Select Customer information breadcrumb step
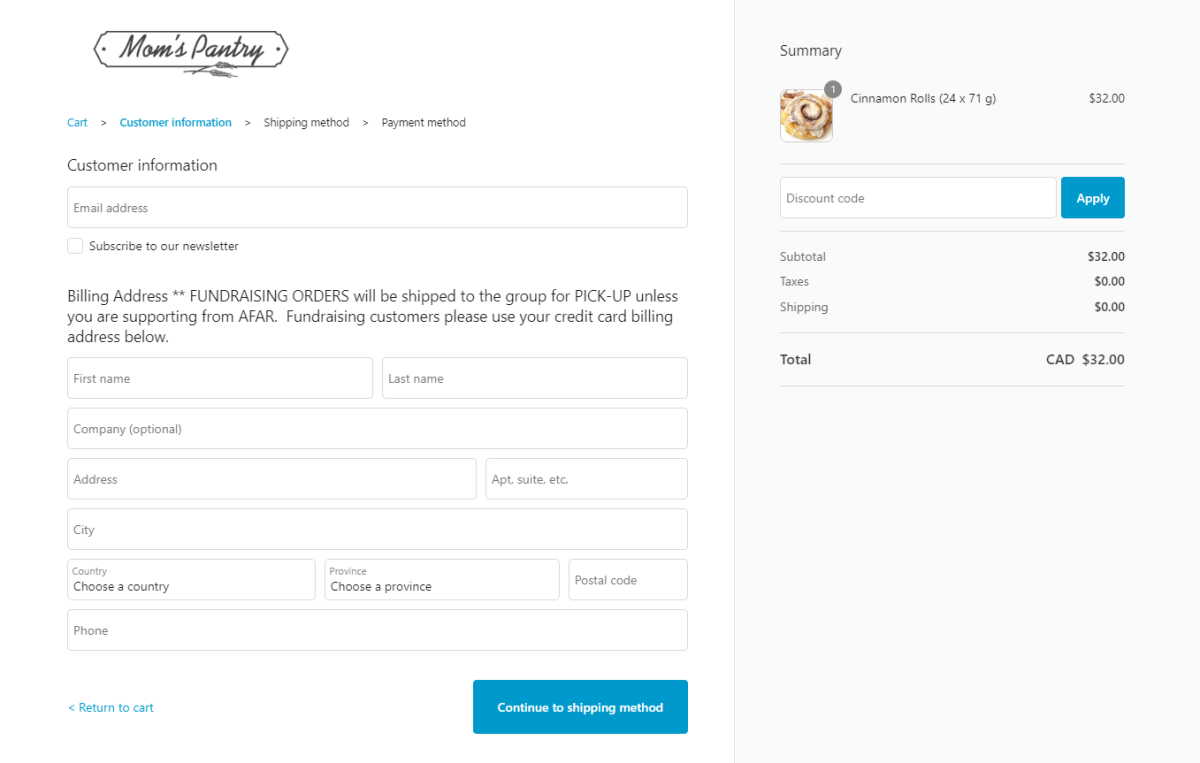The width and height of the screenshot is (1200, 763). pyautogui.click(x=175, y=123)
